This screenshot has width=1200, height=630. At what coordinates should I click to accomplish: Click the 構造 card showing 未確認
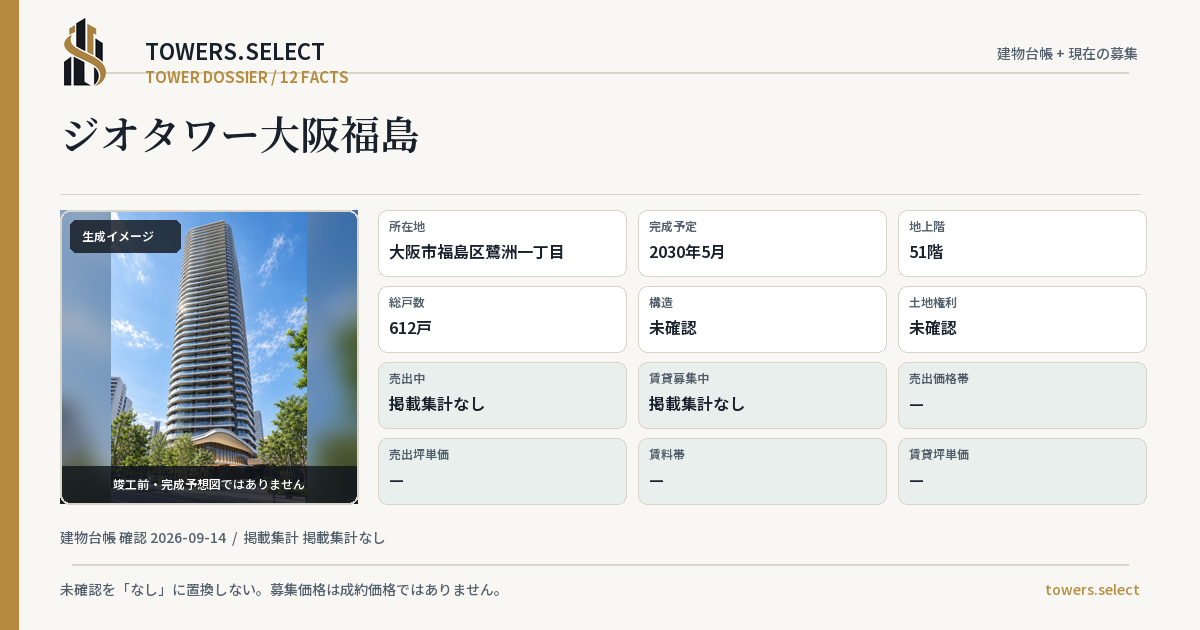(762, 319)
